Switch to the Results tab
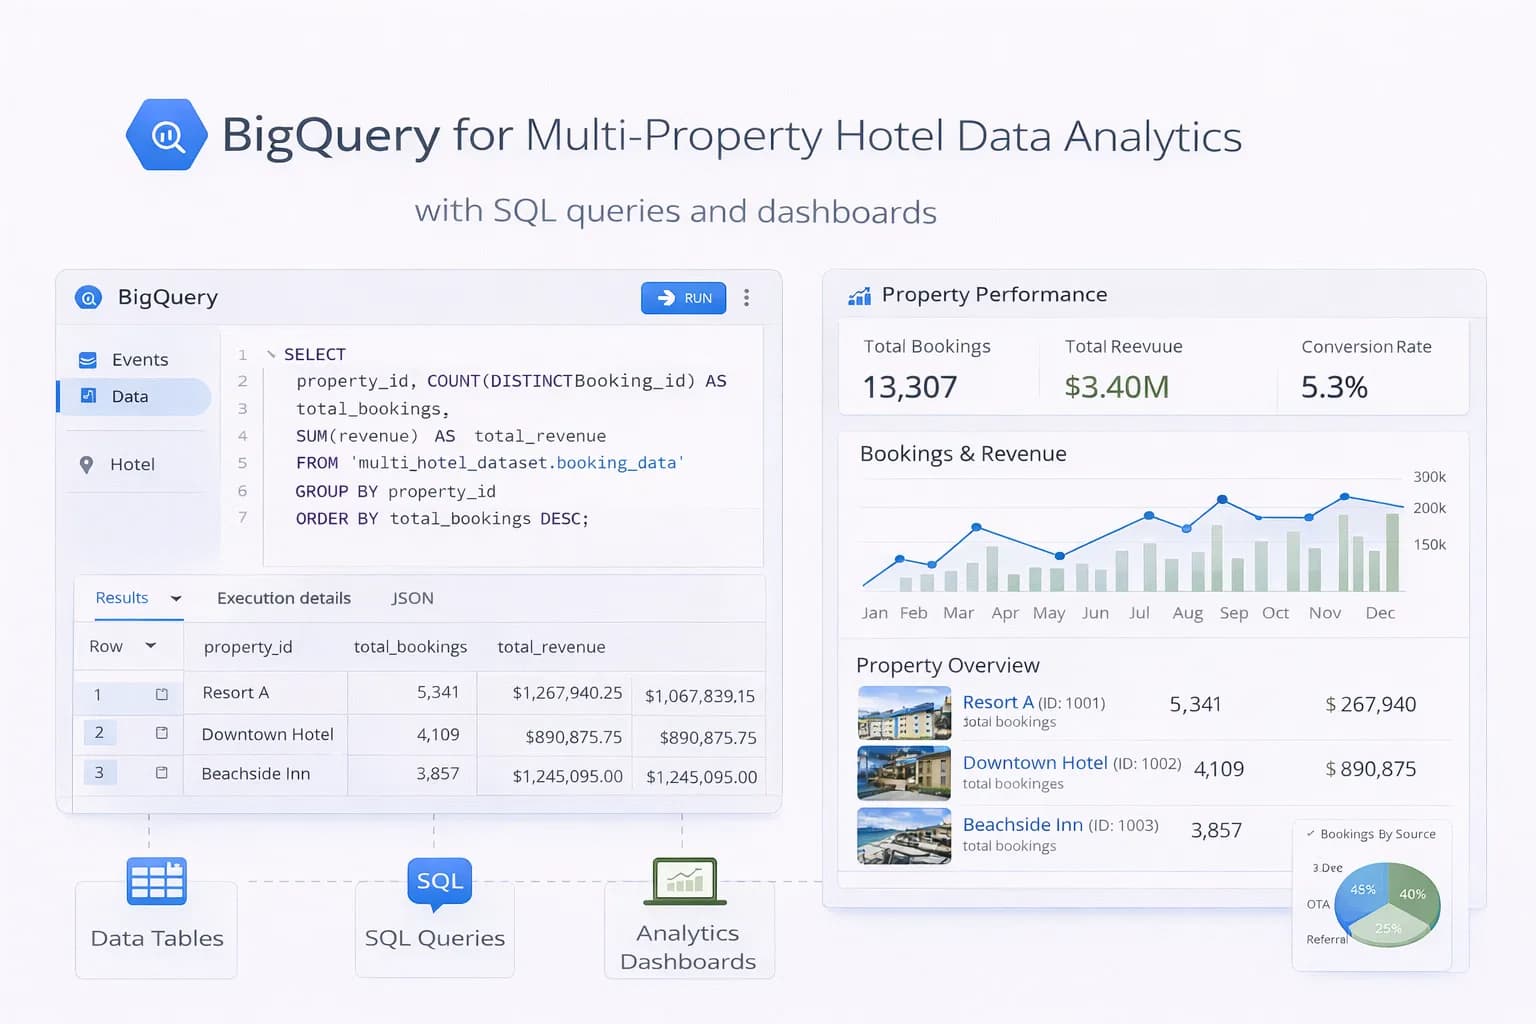1536x1024 pixels. coord(121,597)
